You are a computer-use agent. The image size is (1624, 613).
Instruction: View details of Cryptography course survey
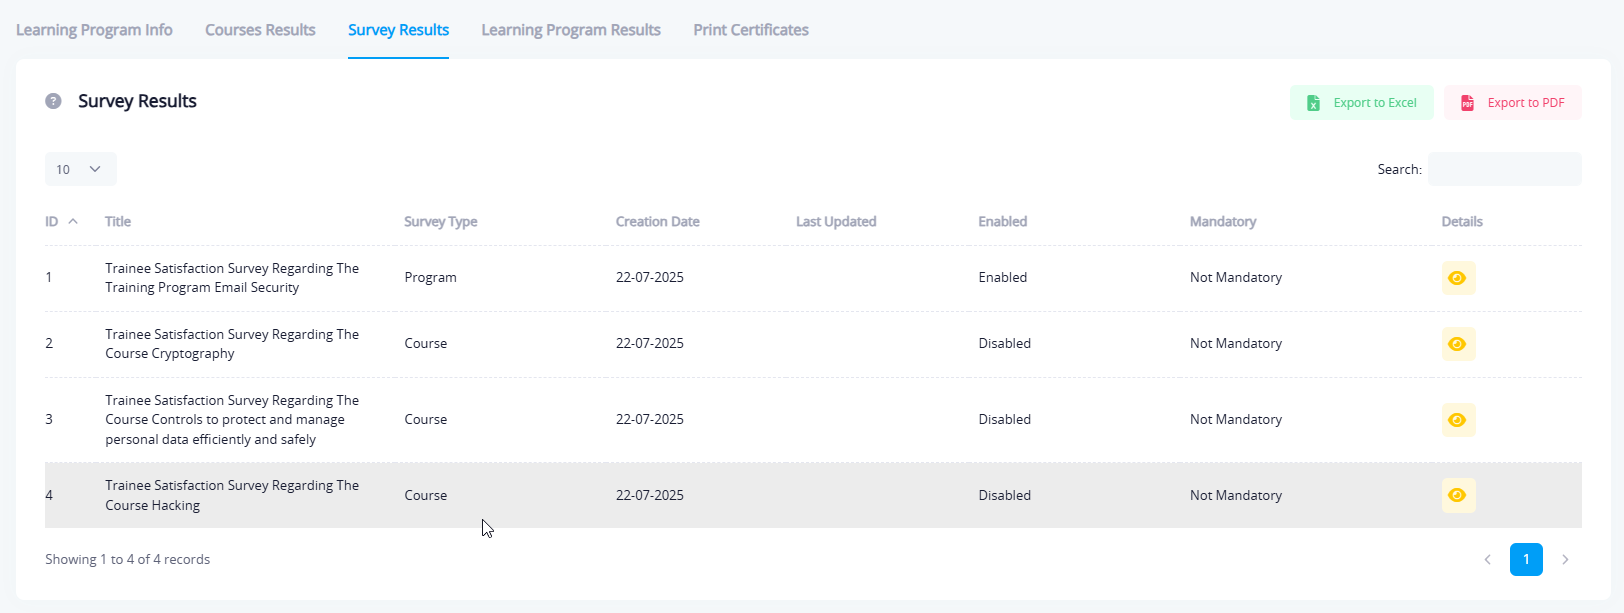[1457, 344]
